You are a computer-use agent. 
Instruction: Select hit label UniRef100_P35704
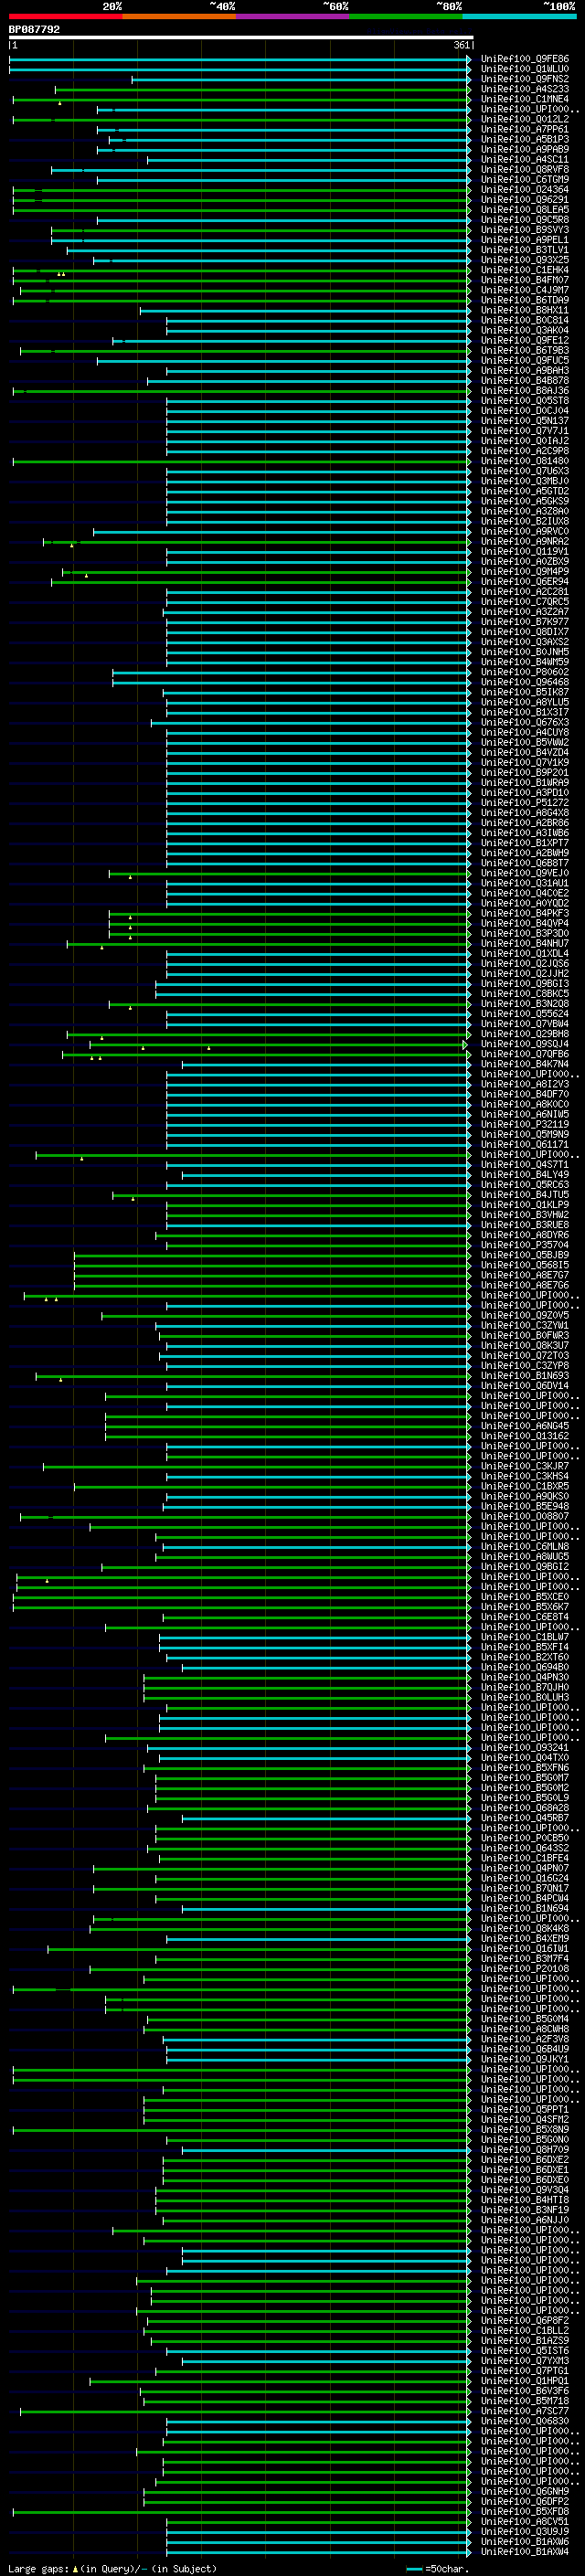coord(525,1245)
